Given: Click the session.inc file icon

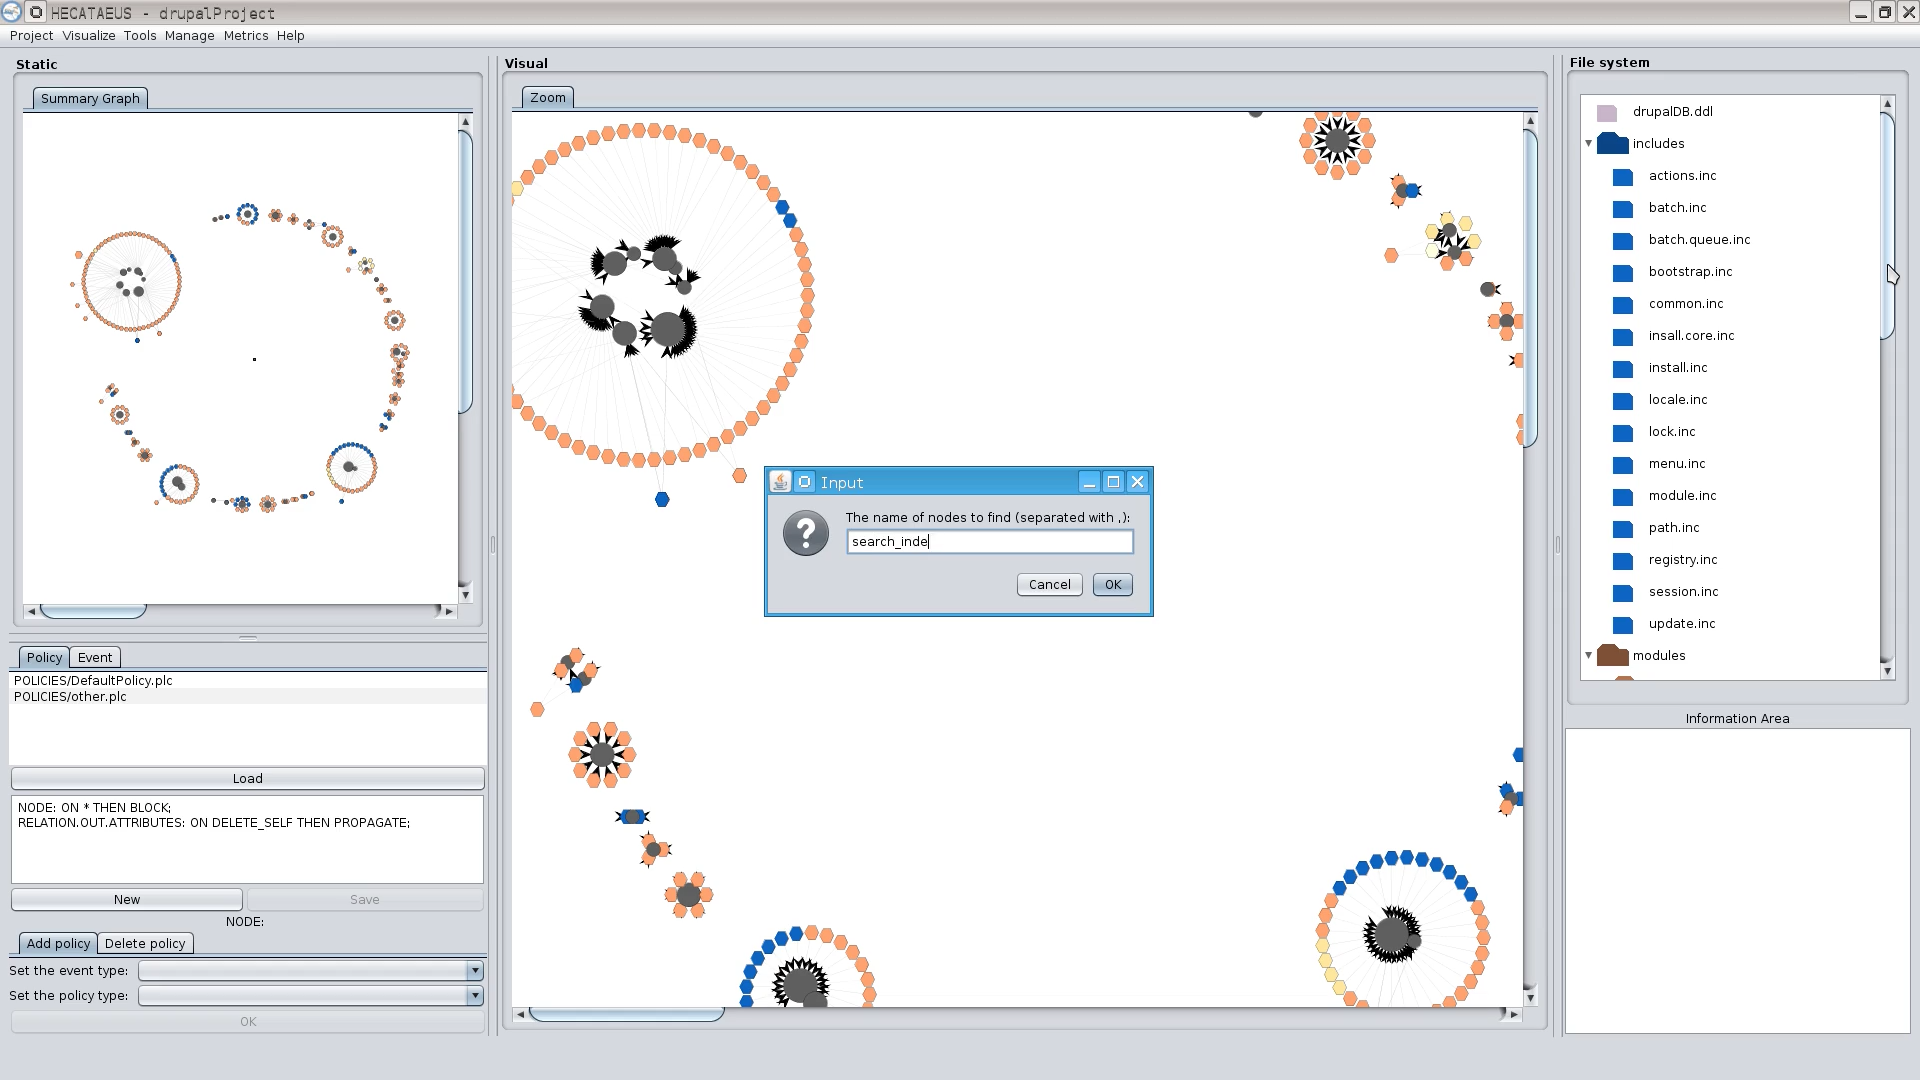Looking at the screenshot, I should (1623, 593).
